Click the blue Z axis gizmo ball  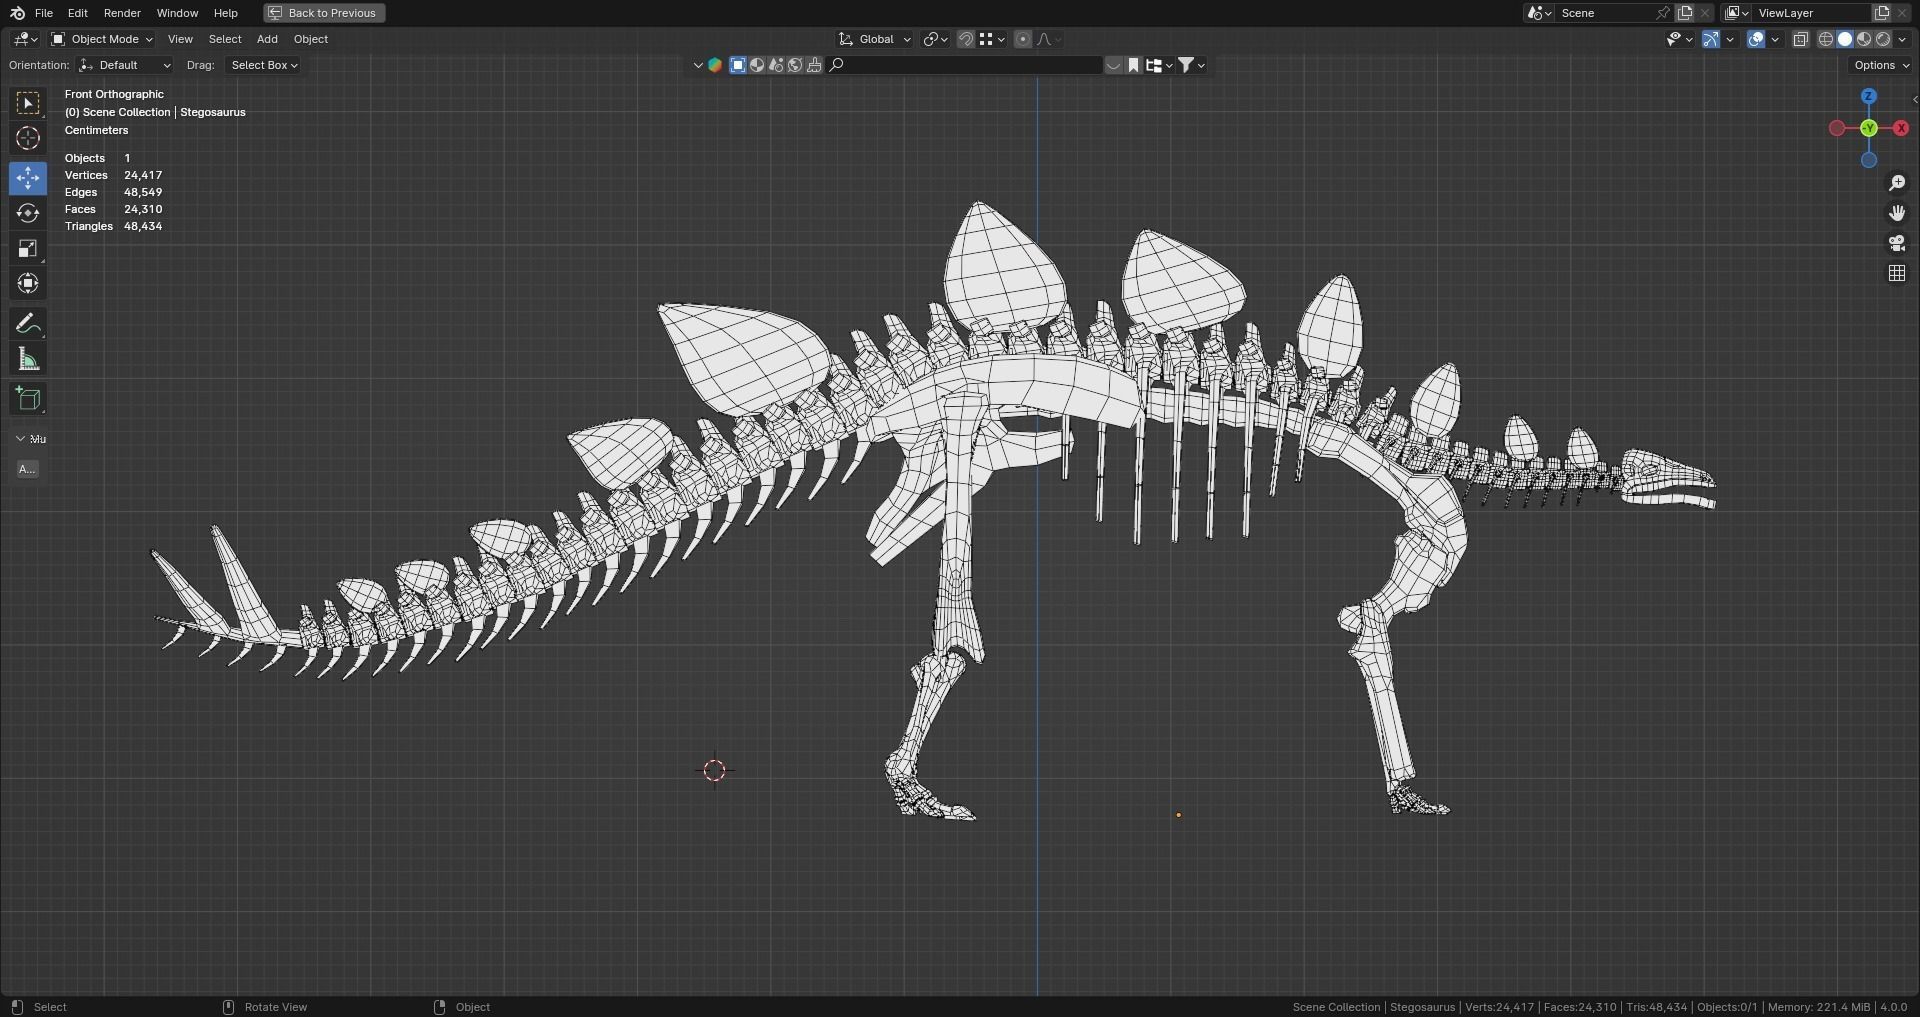pyautogui.click(x=1869, y=96)
